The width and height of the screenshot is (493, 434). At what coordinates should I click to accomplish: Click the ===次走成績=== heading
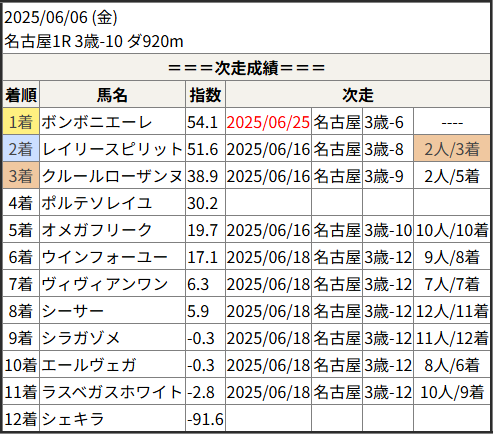coord(246,68)
